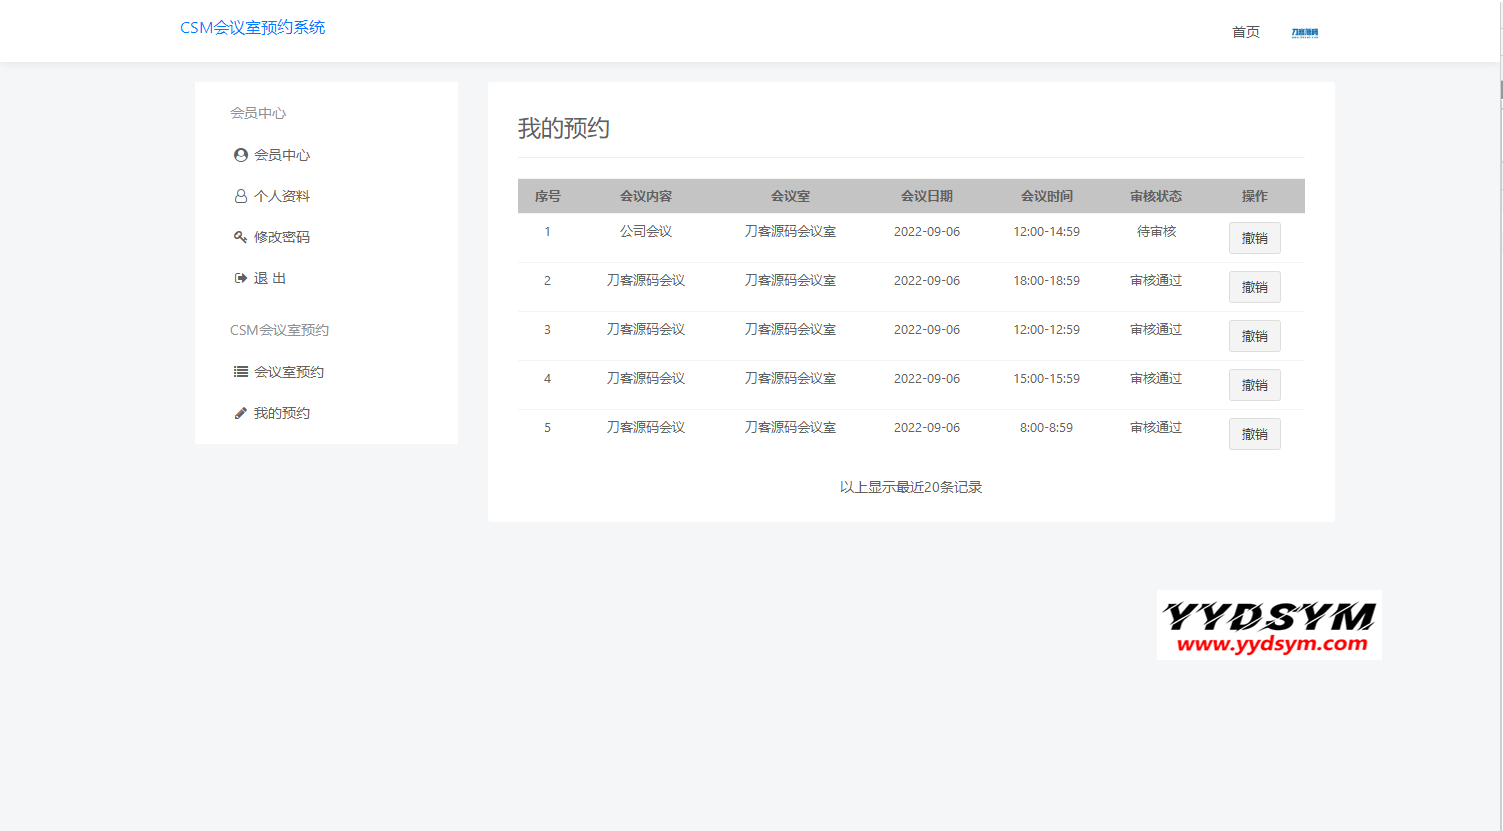Click the key icon for 修改密码
1503x831 pixels.
click(240, 237)
